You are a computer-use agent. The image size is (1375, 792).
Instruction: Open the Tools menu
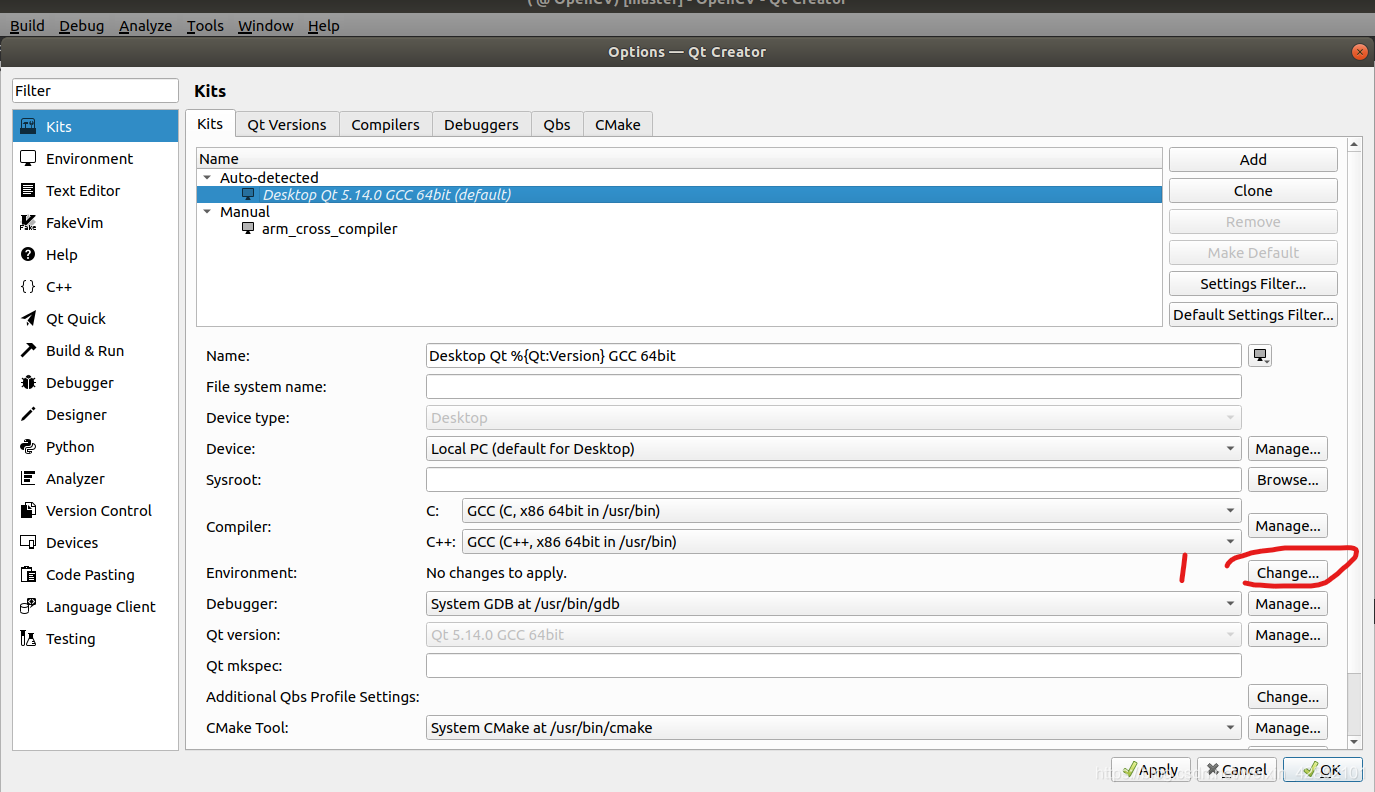[205, 25]
